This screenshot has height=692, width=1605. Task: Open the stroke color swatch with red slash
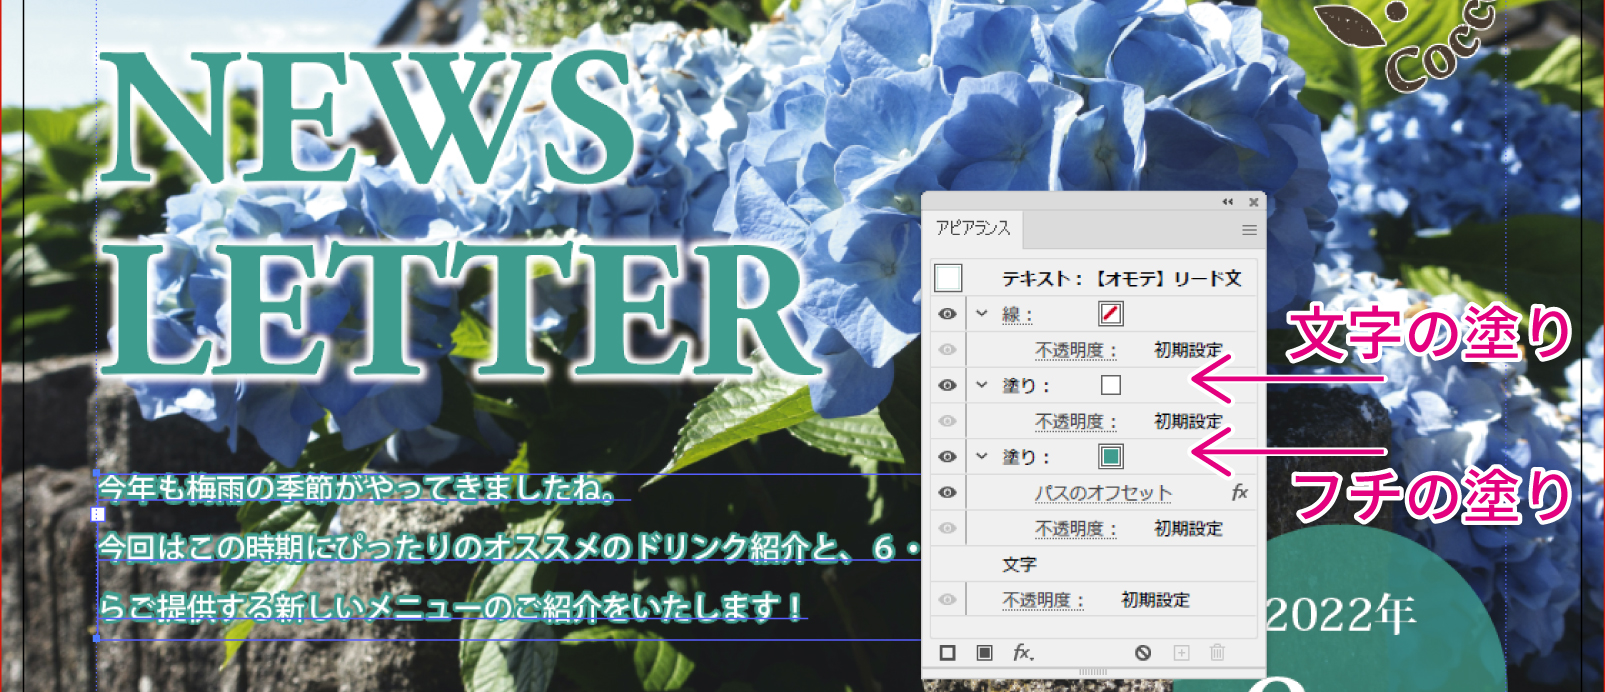(x=1110, y=314)
